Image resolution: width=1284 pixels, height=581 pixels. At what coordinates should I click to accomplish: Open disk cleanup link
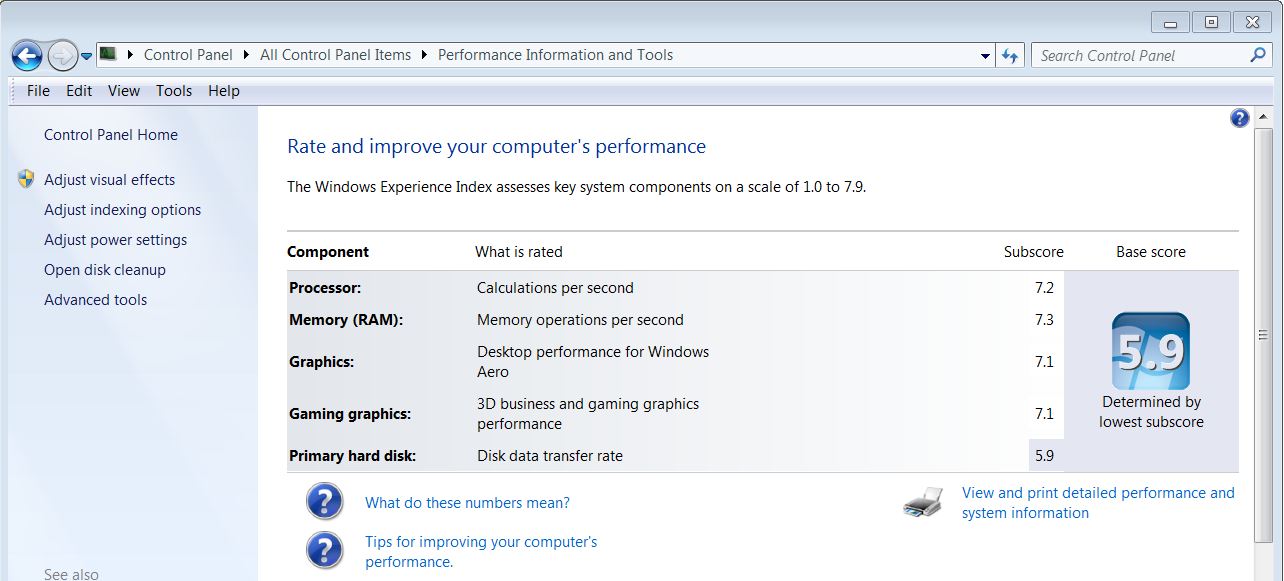pos(105,270)
